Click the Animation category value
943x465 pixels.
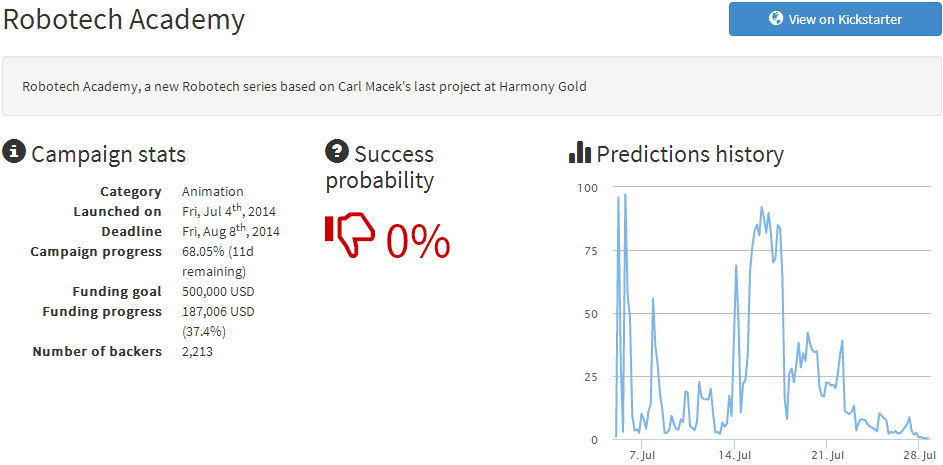pyautogui.click(x=213, y=192)
